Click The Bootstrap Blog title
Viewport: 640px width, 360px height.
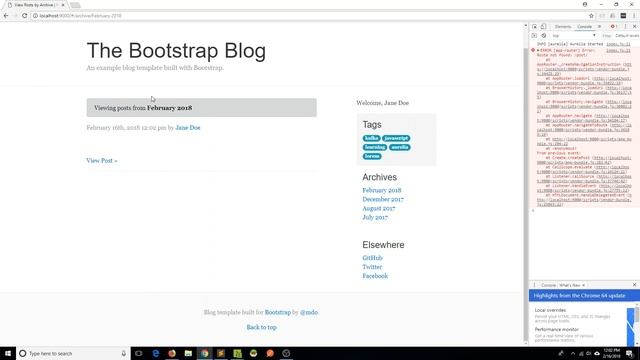176,51
